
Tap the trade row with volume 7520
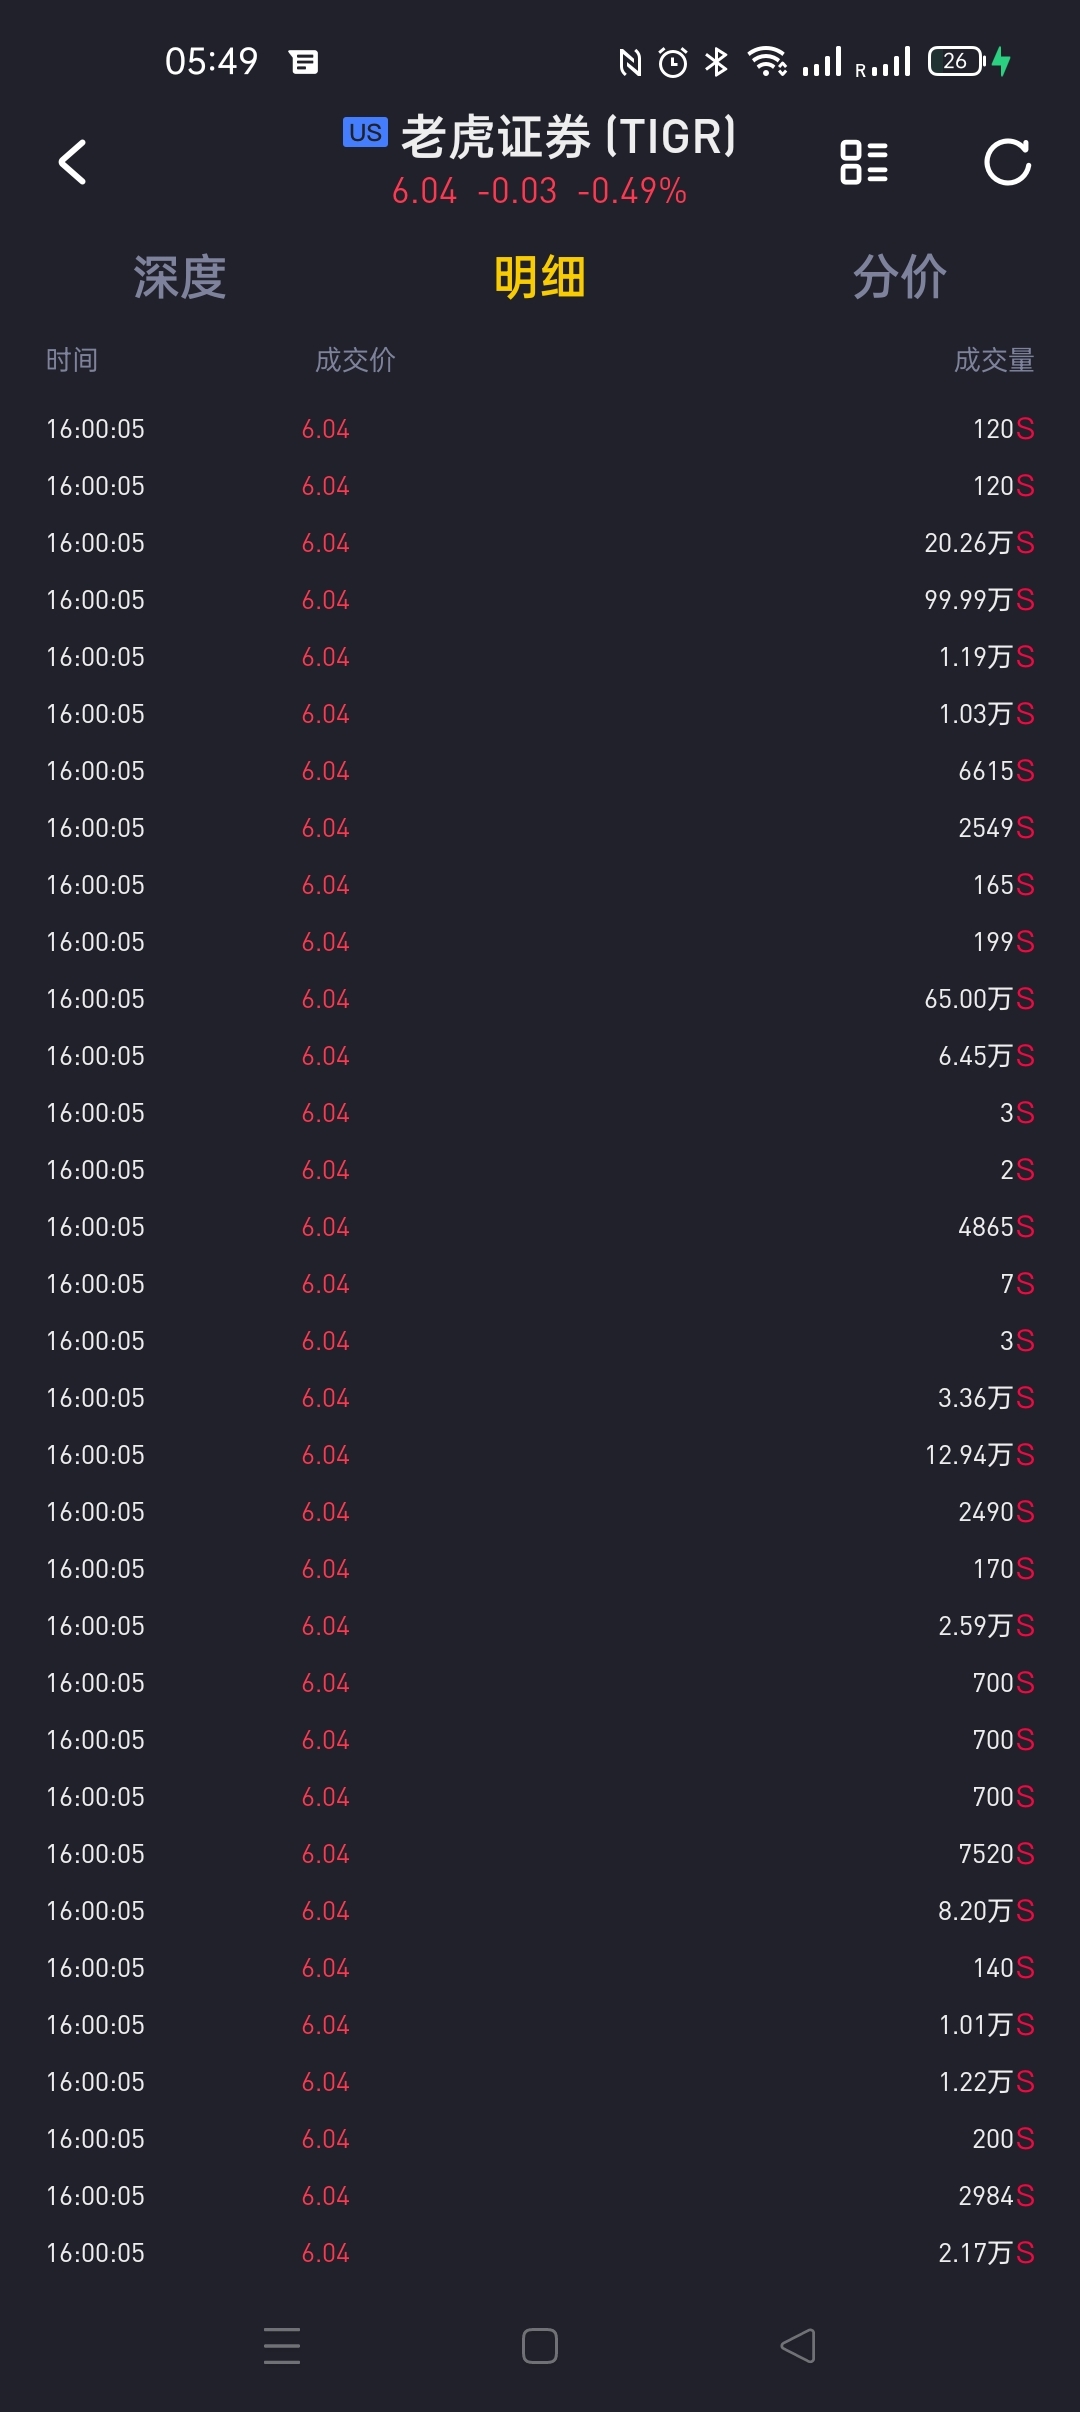(540, 1854)
